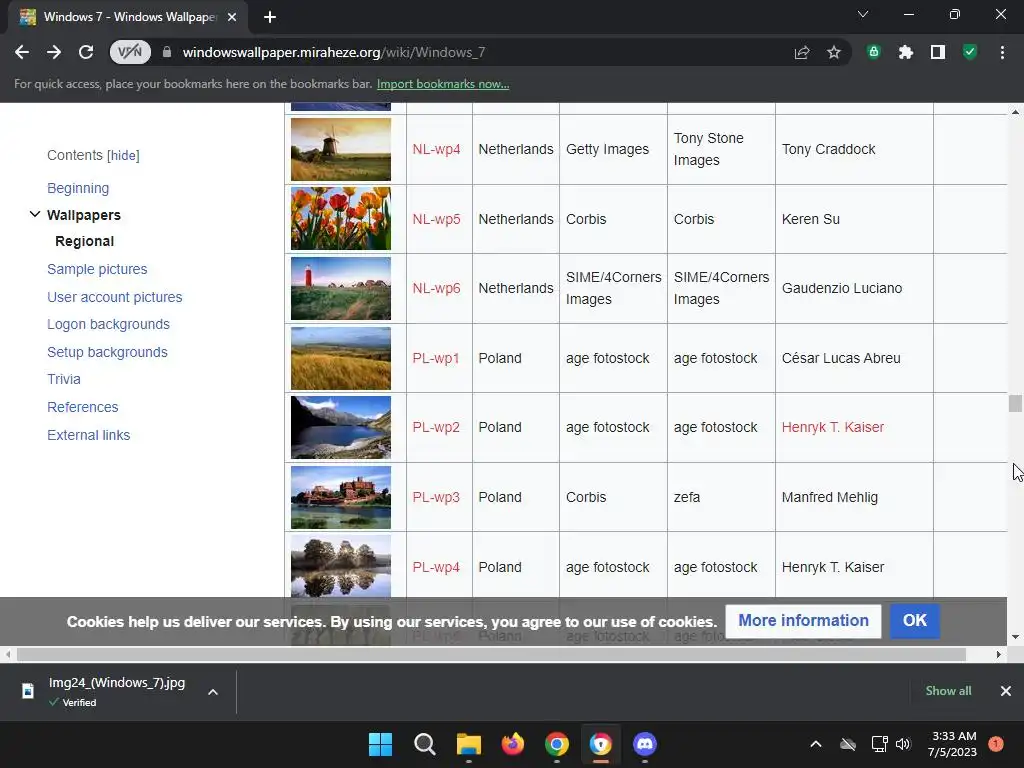1024x768 pixels.
Task: Click the scroll down arrow
Action: 1015,637
